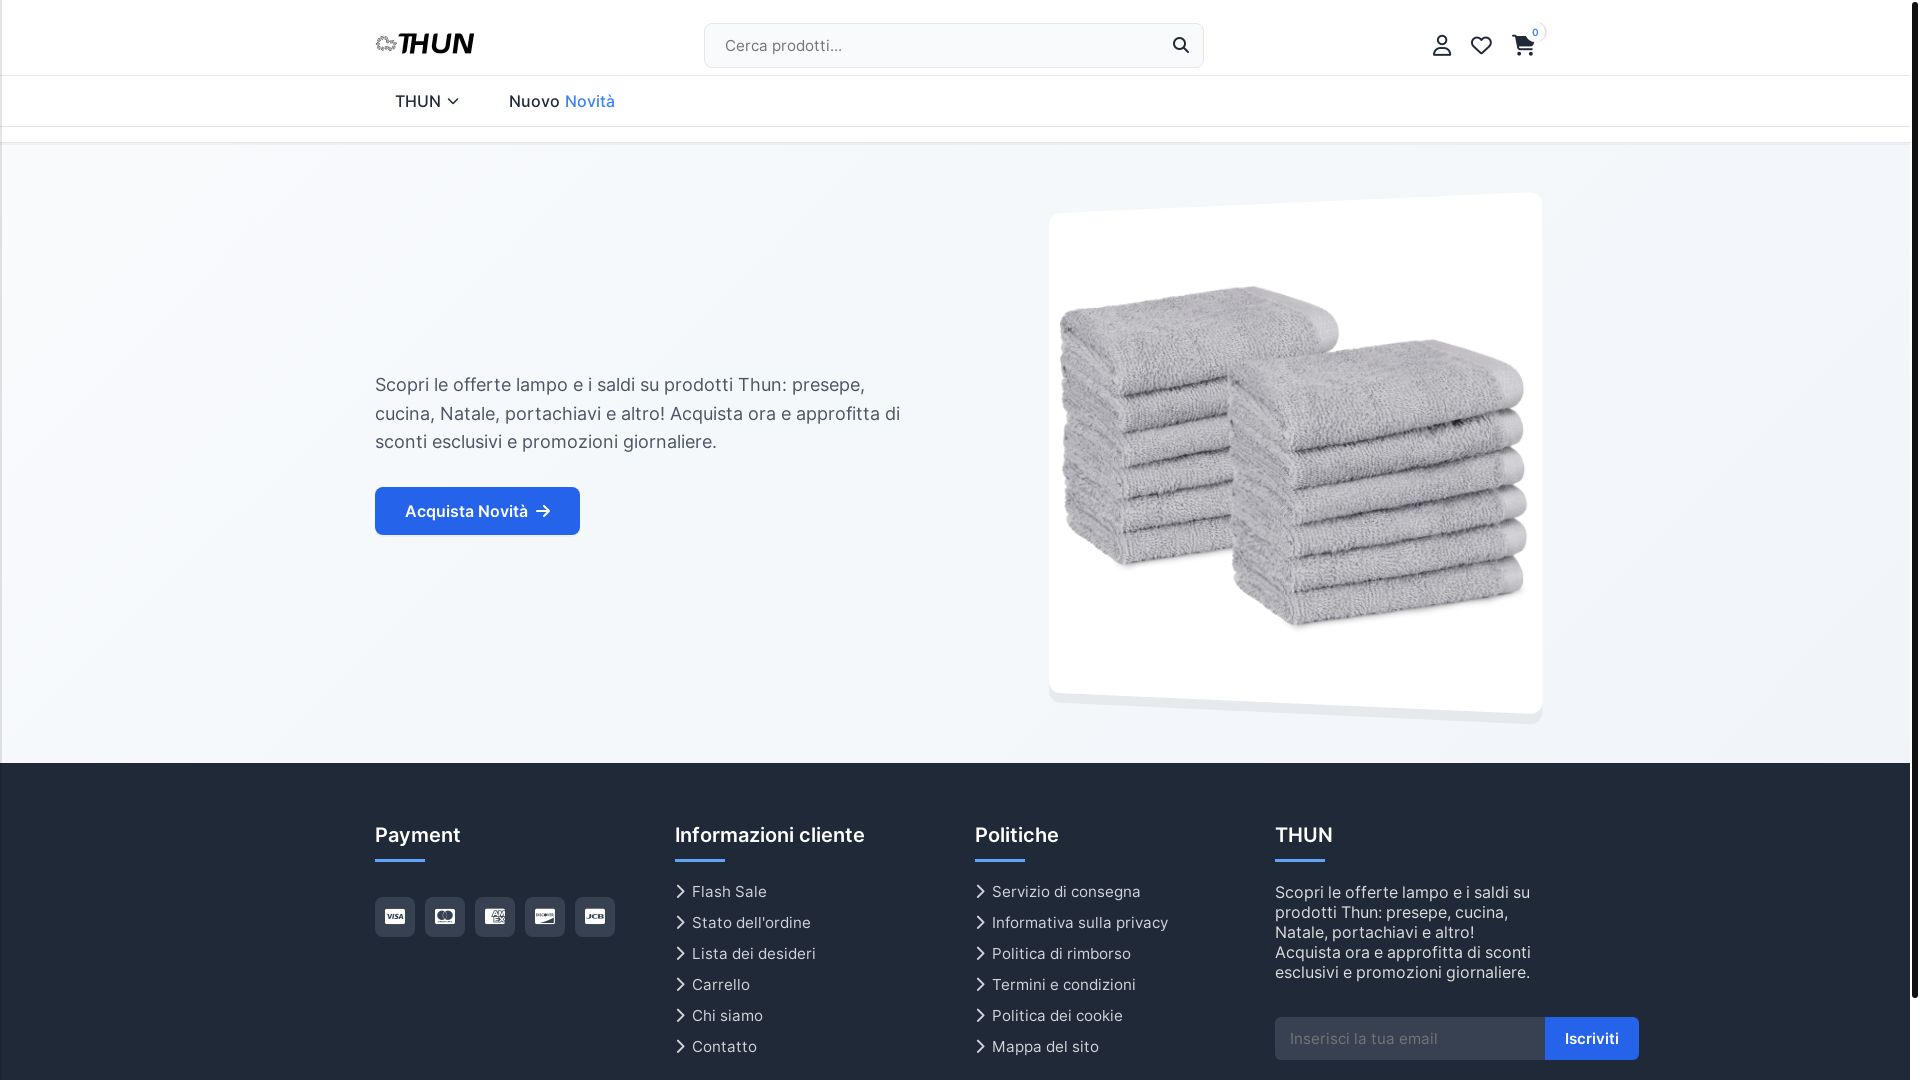
Task: Open the Stato dell'ordine link
Action: click(x=743, y=922)
